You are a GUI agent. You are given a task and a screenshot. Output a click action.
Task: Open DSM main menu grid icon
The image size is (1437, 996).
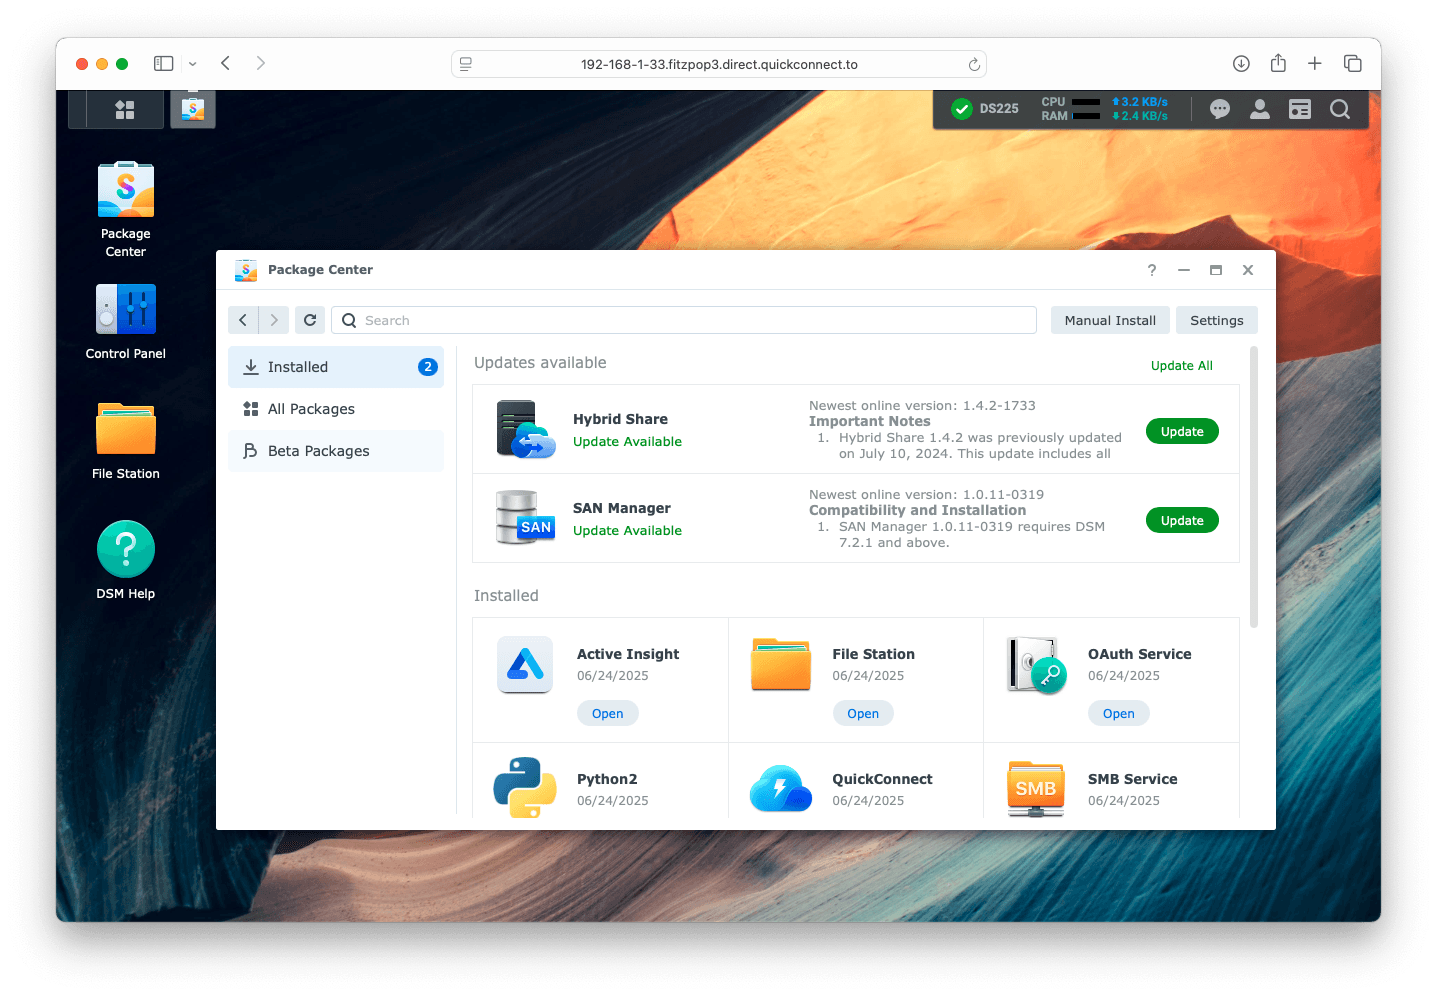click(125, 110)
